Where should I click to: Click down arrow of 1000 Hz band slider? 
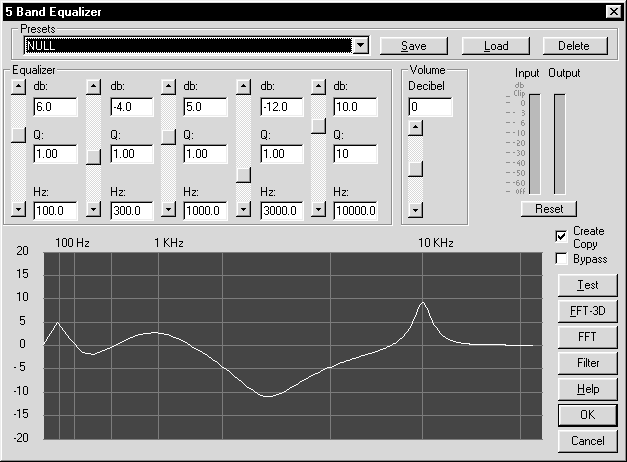point(168,210)
